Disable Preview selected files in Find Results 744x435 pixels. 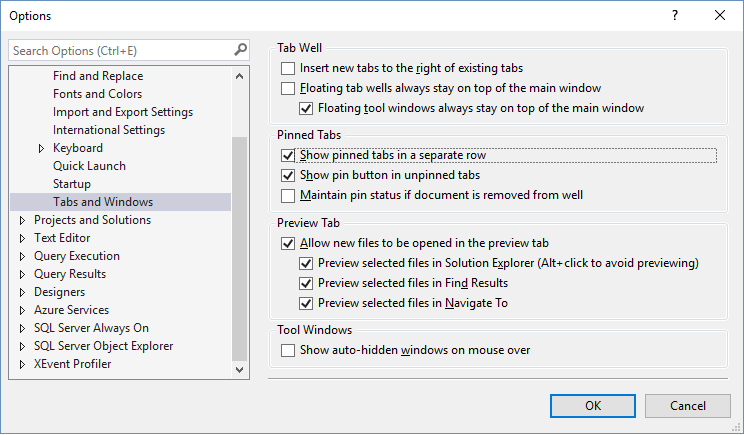click(307, 283)
